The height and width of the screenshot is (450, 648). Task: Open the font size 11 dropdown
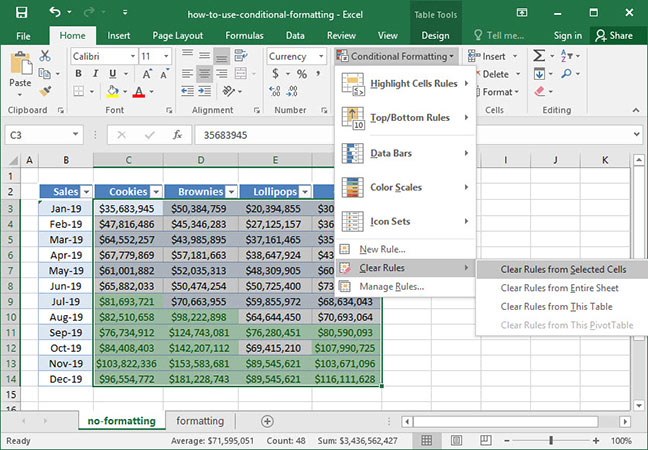[x=166, y=56]
